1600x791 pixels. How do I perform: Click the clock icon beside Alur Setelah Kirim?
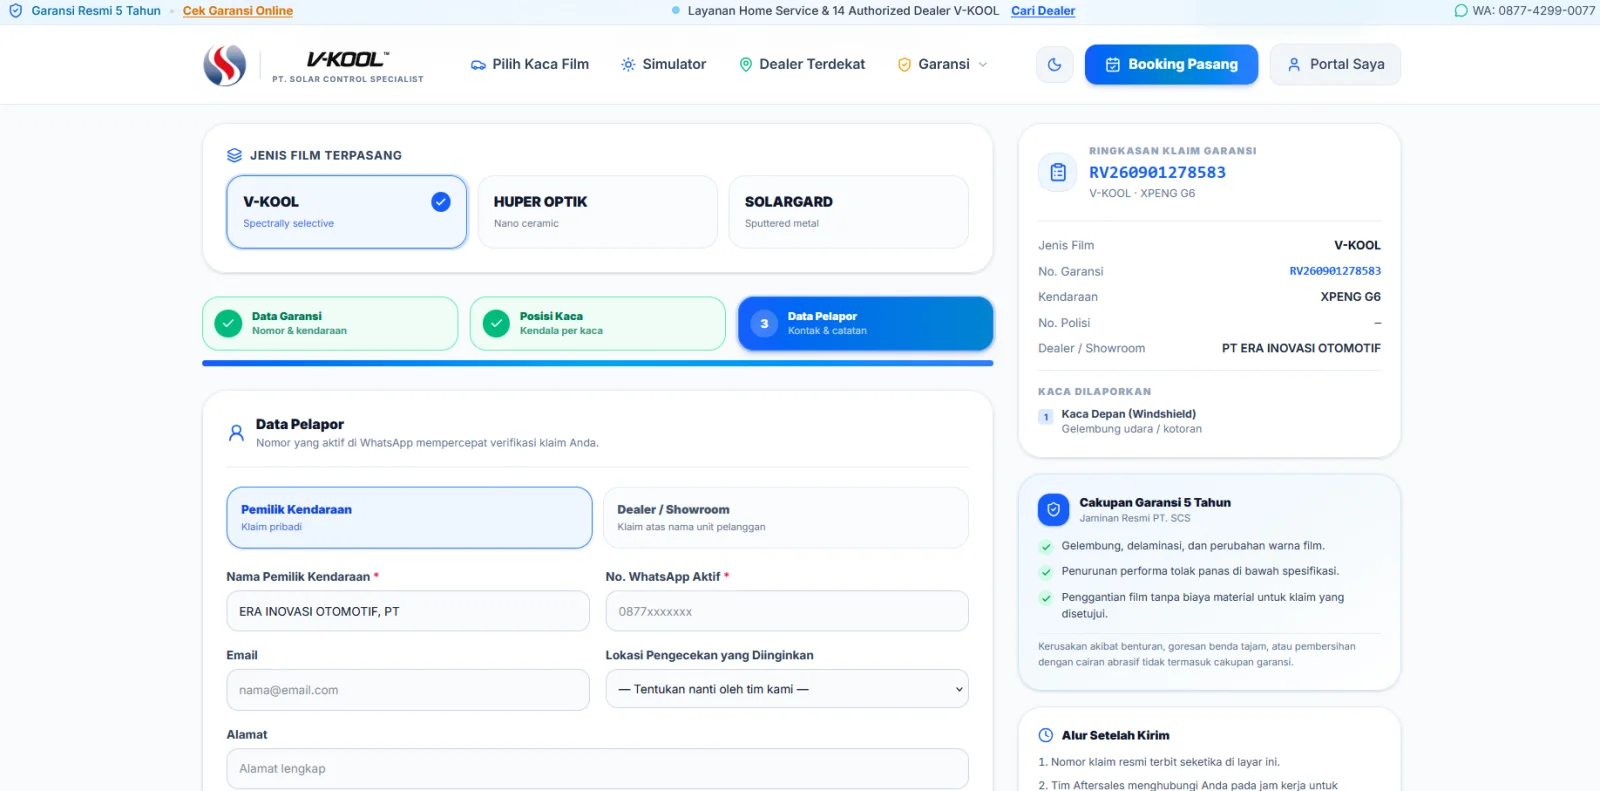coord(1046,735)
